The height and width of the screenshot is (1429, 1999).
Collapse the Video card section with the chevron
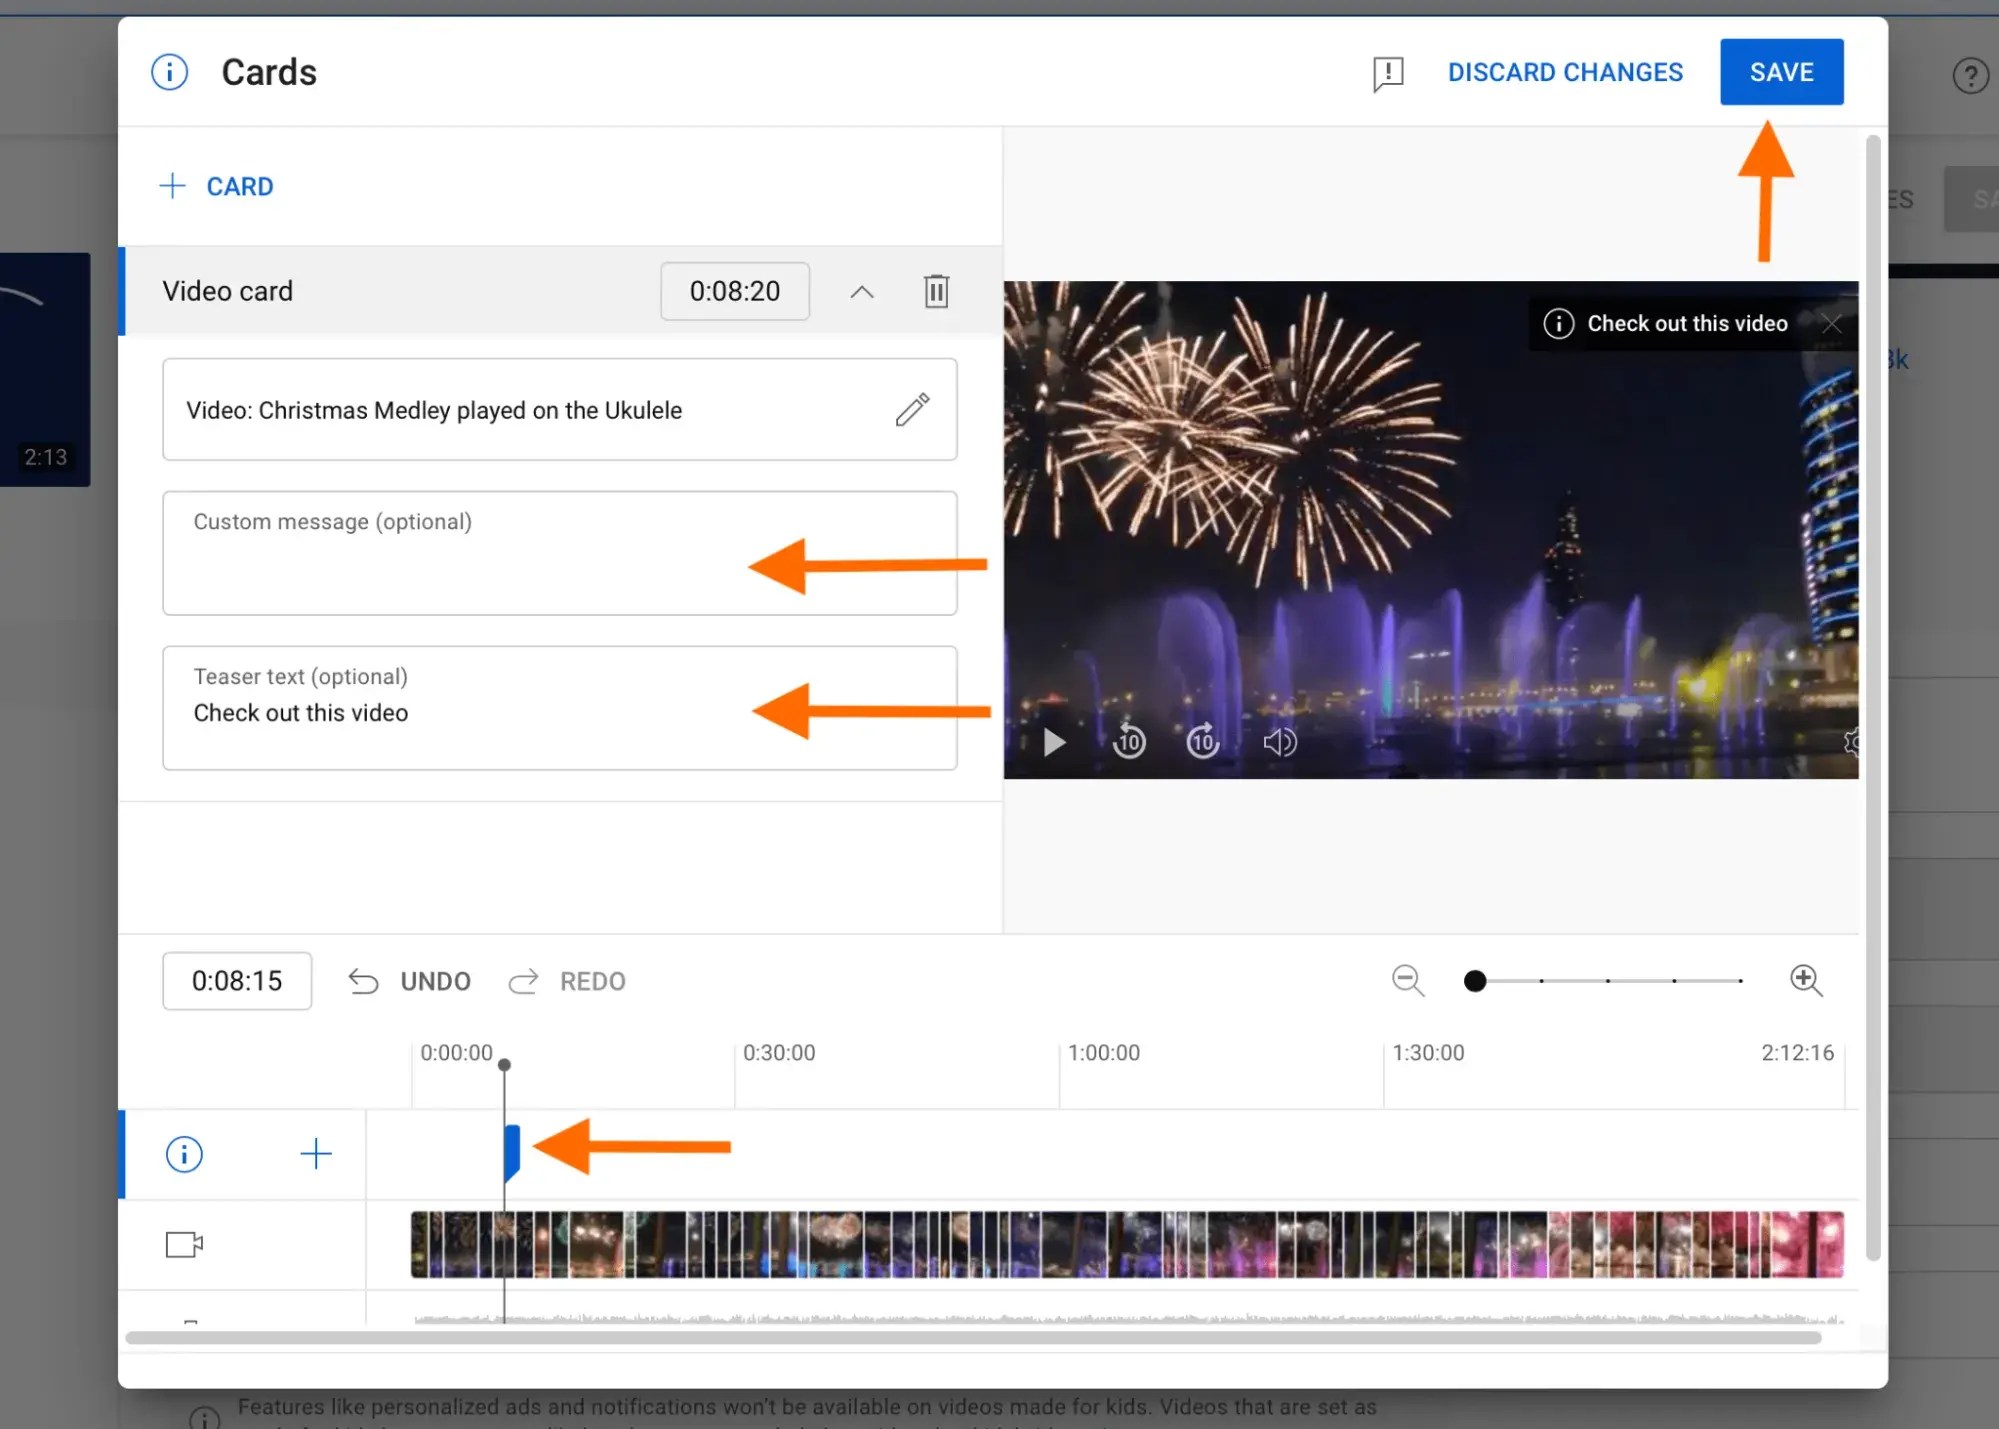point(860,291)
